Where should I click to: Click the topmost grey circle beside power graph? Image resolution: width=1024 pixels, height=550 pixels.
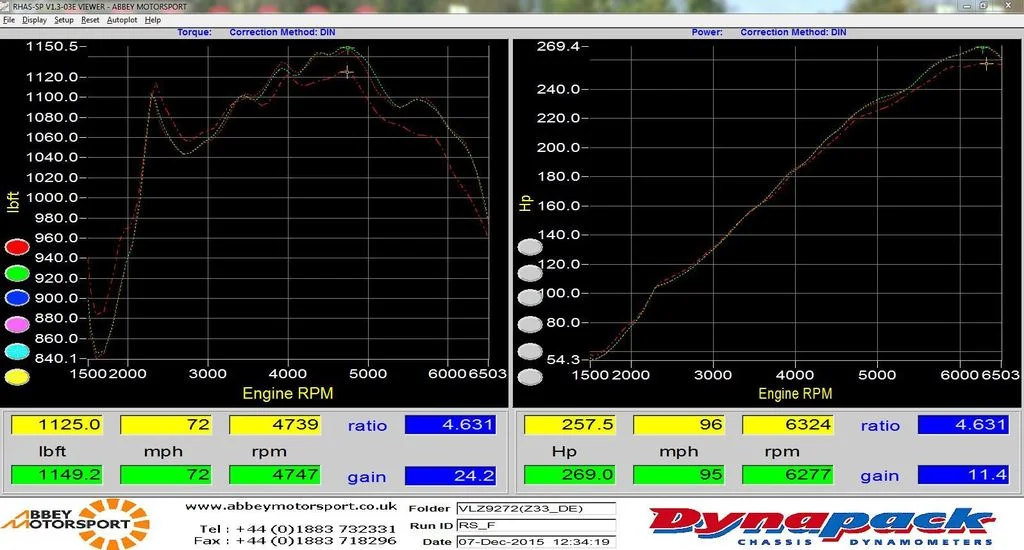530,247
